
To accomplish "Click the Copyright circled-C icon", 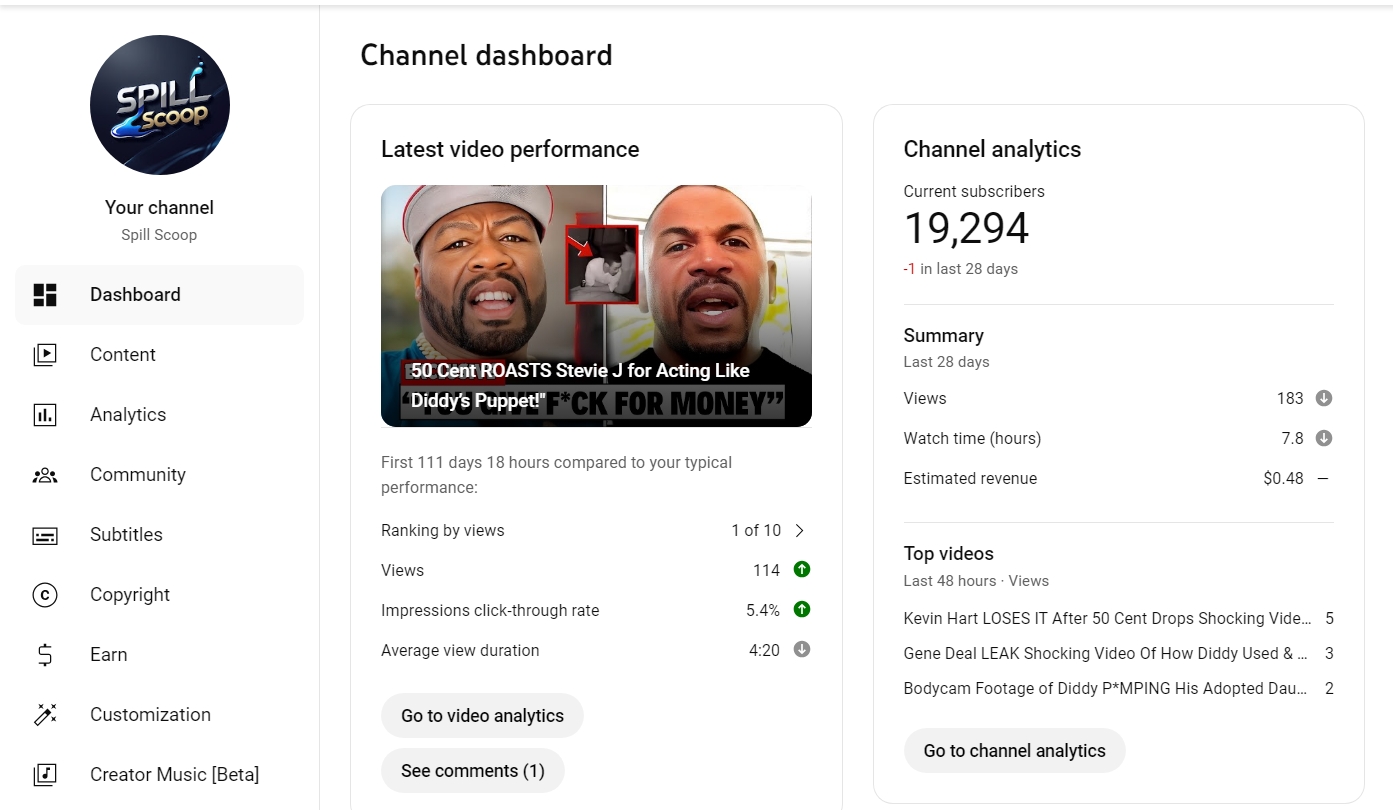I will tap(45, 595).
